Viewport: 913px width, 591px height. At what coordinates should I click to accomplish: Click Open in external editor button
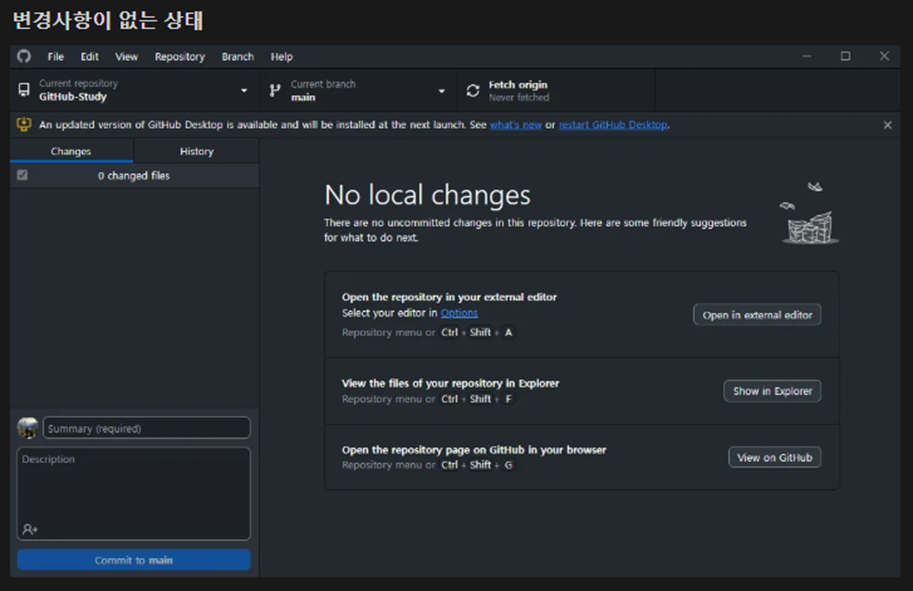click(757, 315)
